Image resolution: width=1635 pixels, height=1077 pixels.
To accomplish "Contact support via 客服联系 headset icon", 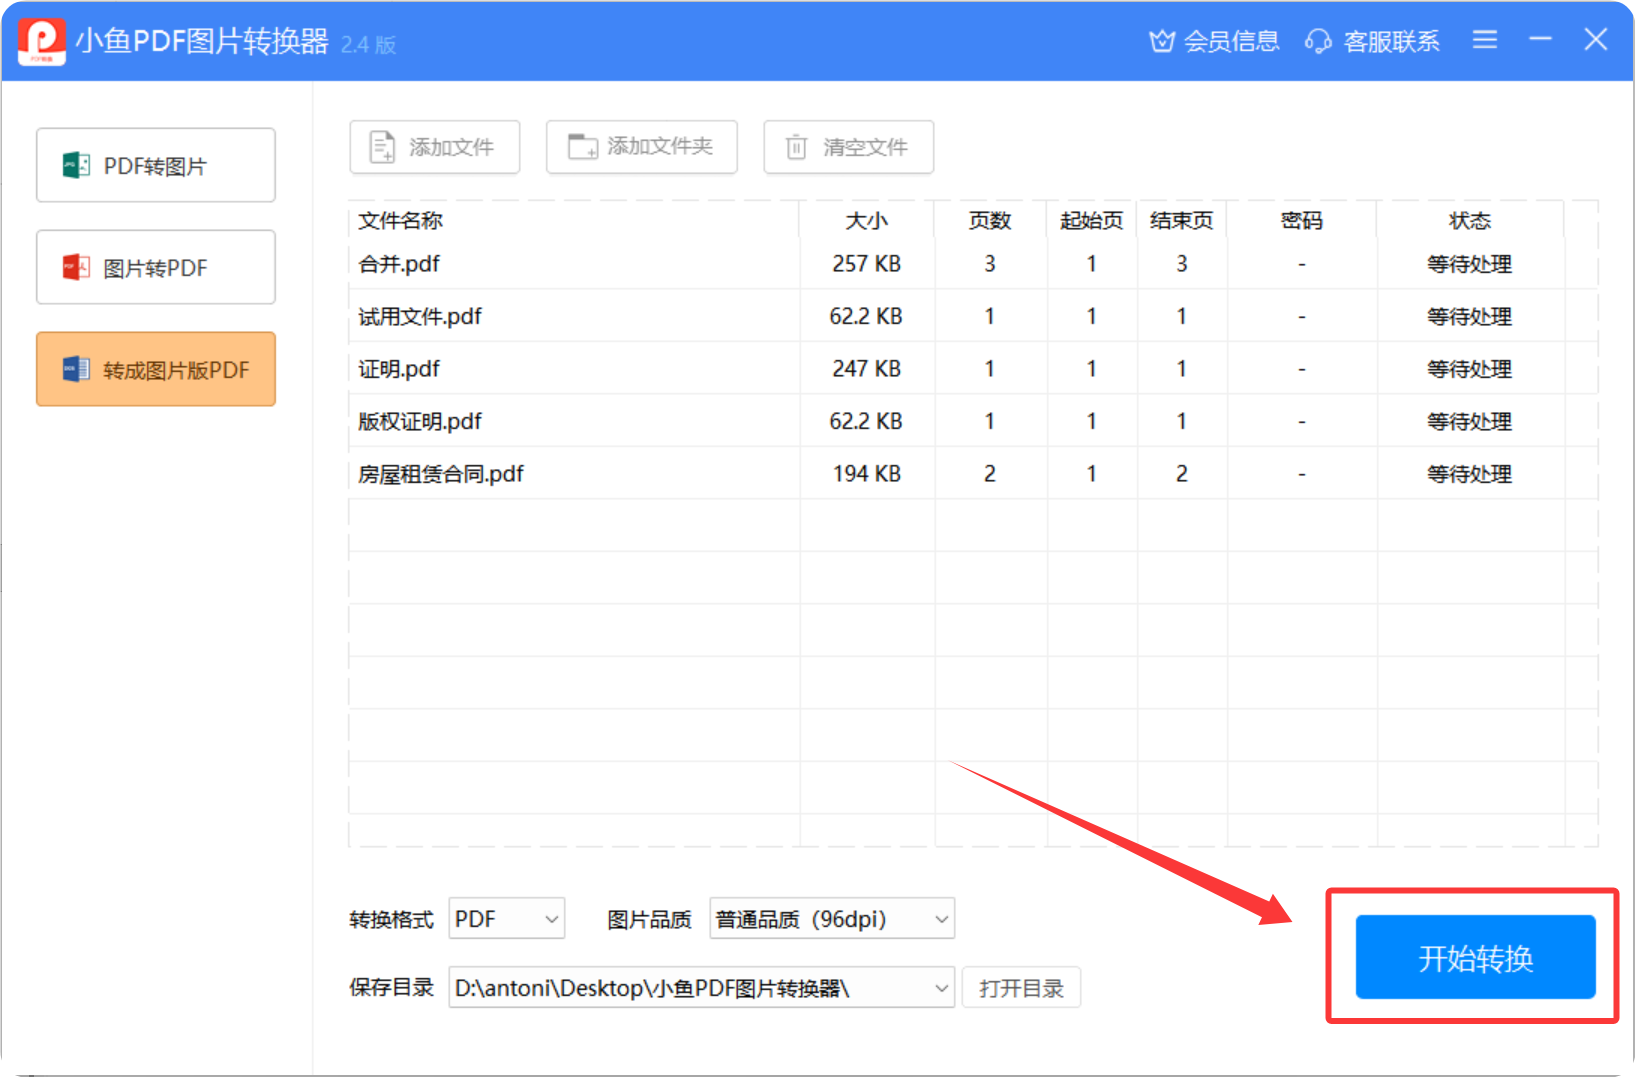I will tap(1318, 41).
